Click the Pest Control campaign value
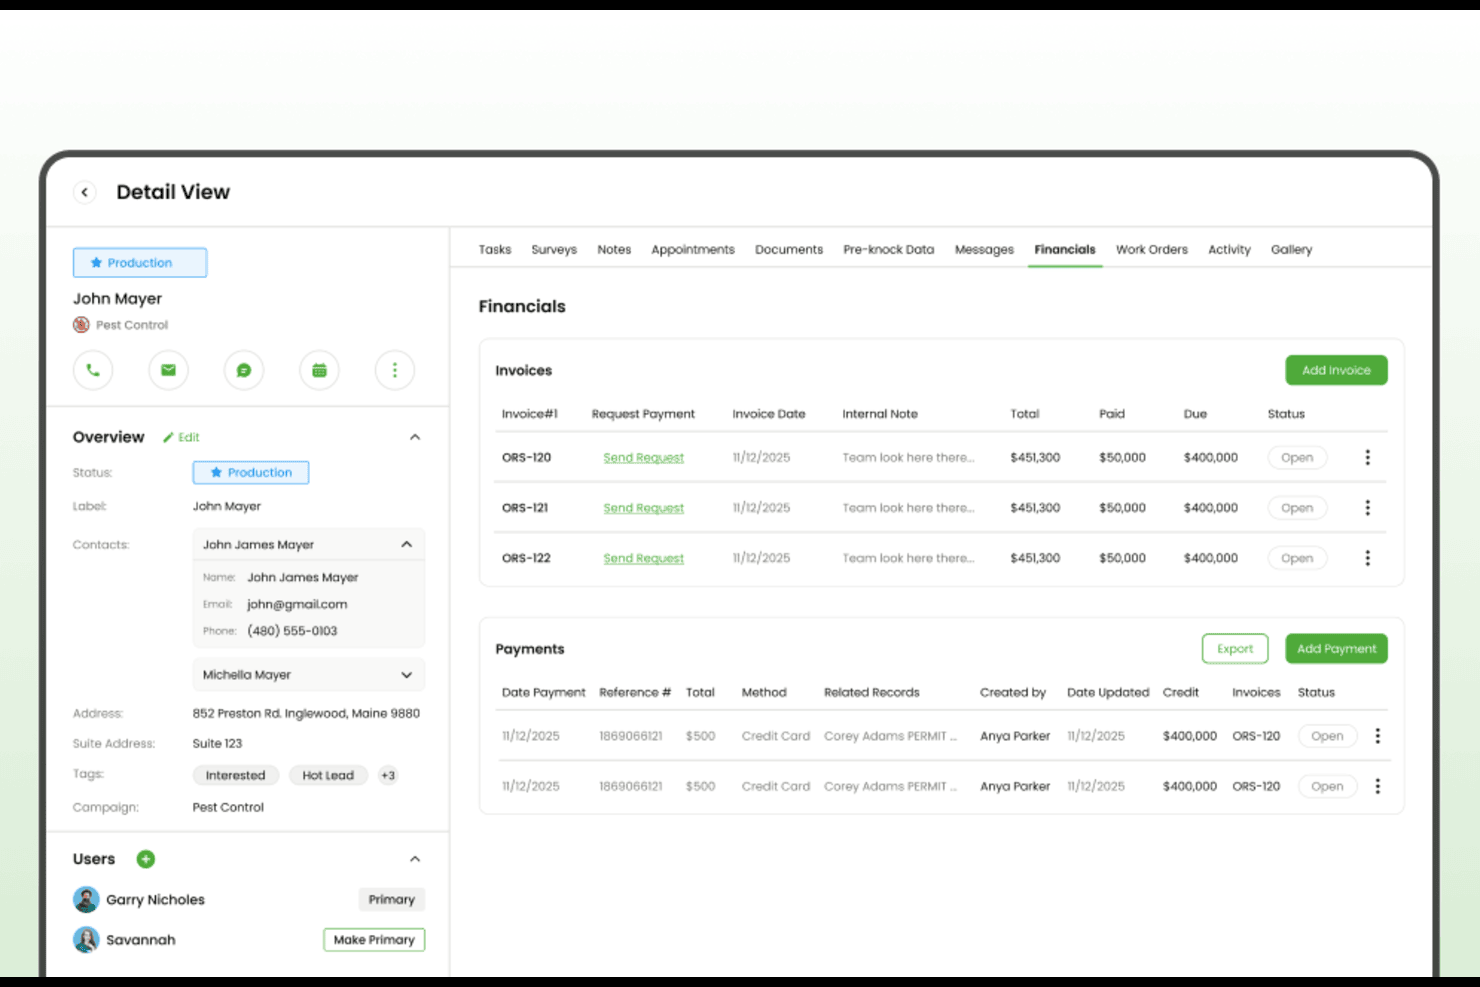This screenshot has height=987, width=1480. click(228, 807)
